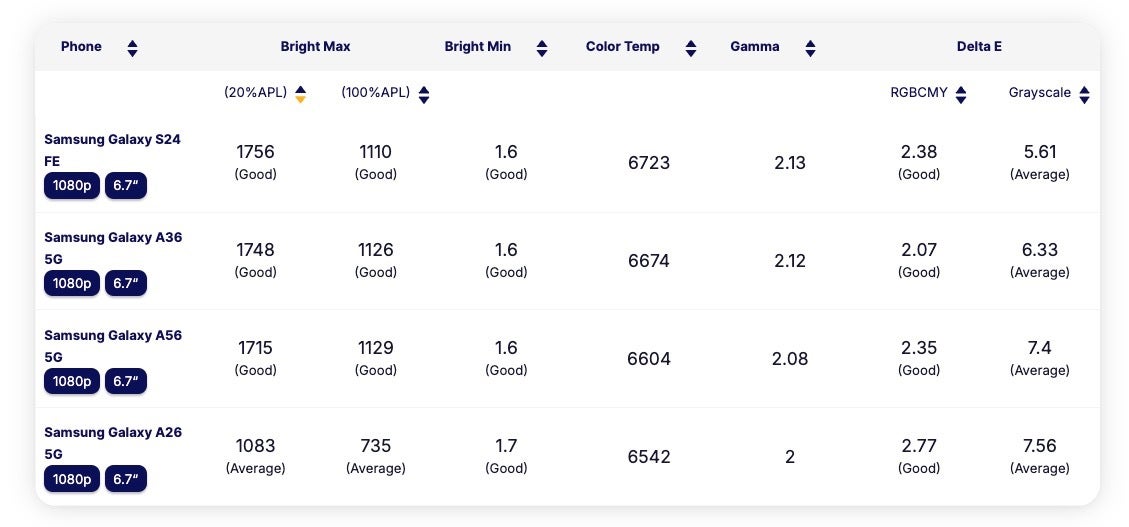1129x527 pixels.
Task: Click the Gamma header label
Action: point(755,47)
